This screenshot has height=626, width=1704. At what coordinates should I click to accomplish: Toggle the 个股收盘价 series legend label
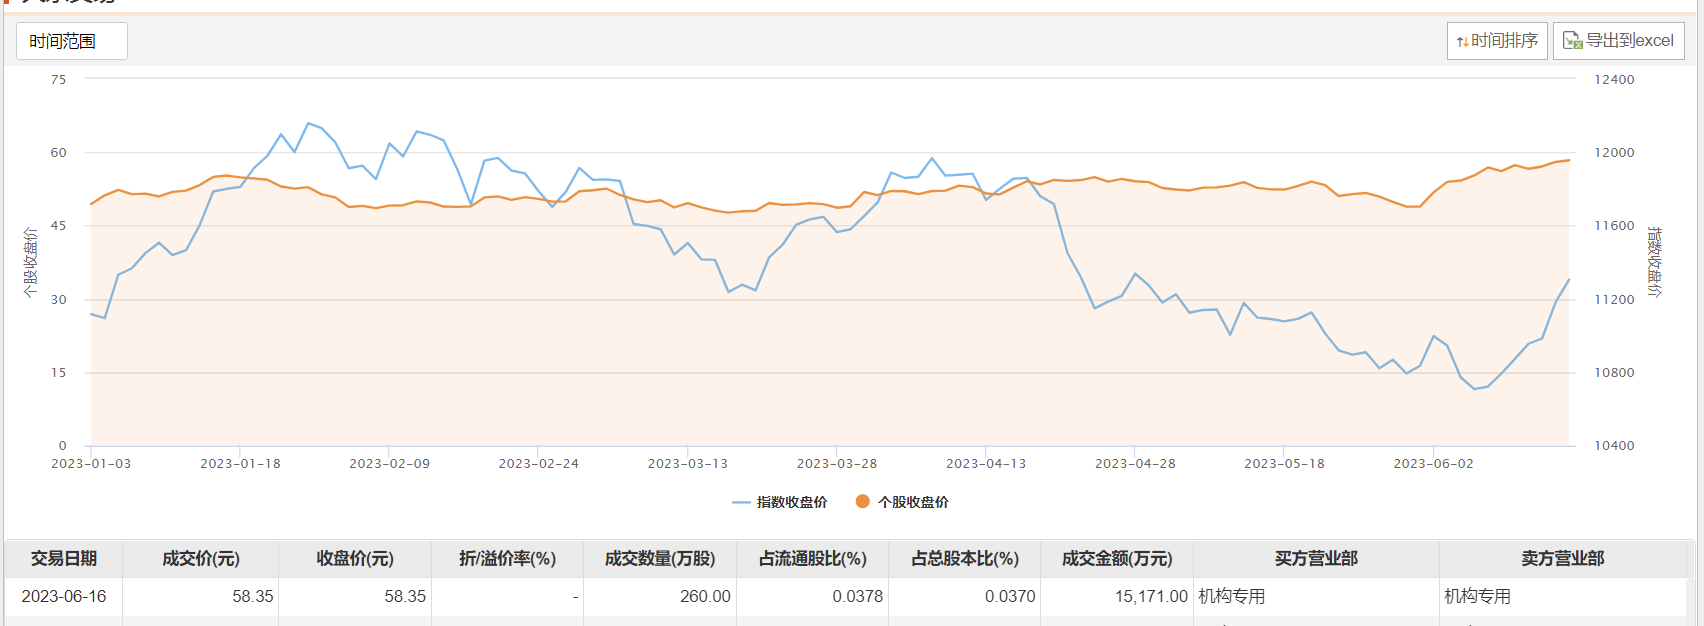tap(913, 502)
